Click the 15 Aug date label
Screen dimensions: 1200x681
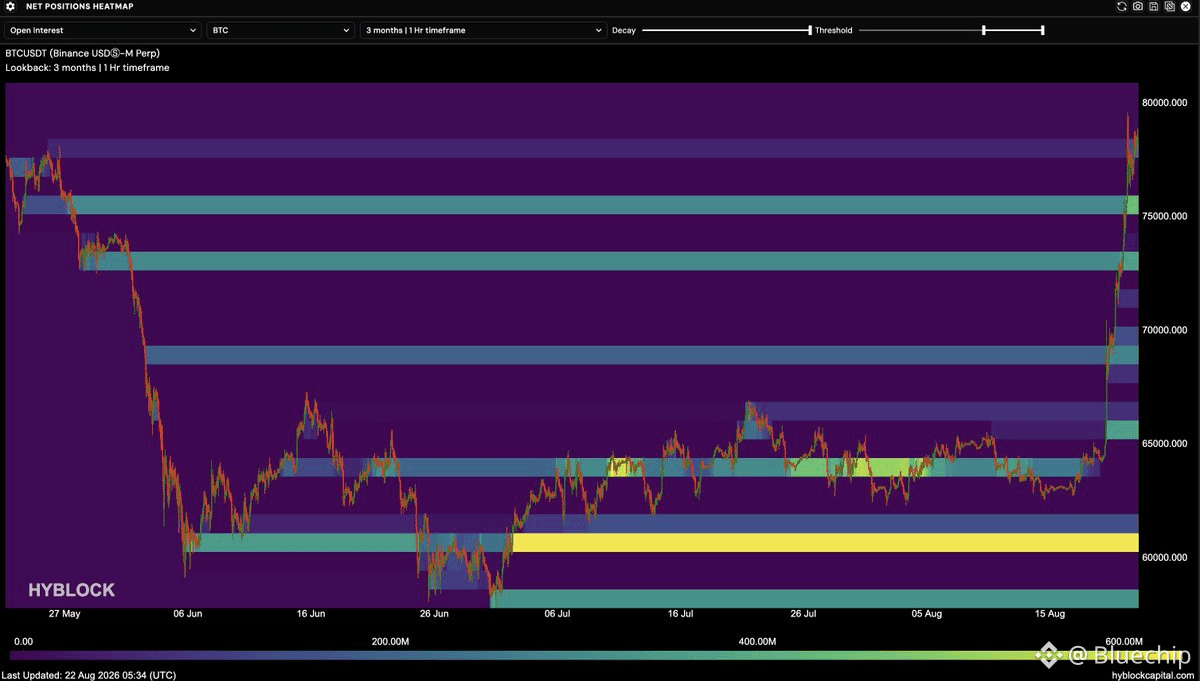point(1051,614)
